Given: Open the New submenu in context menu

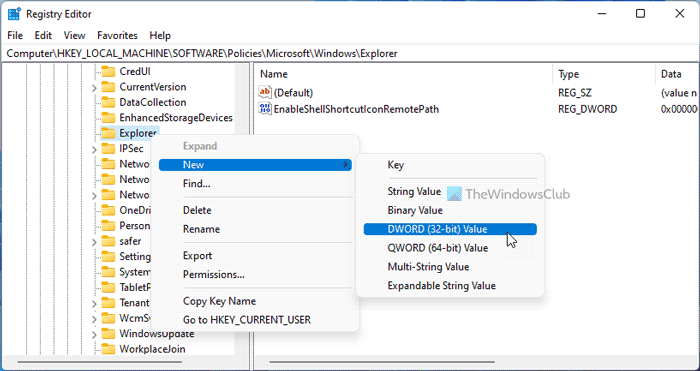Looking at the screenshot, I should [x=255, y=165].
